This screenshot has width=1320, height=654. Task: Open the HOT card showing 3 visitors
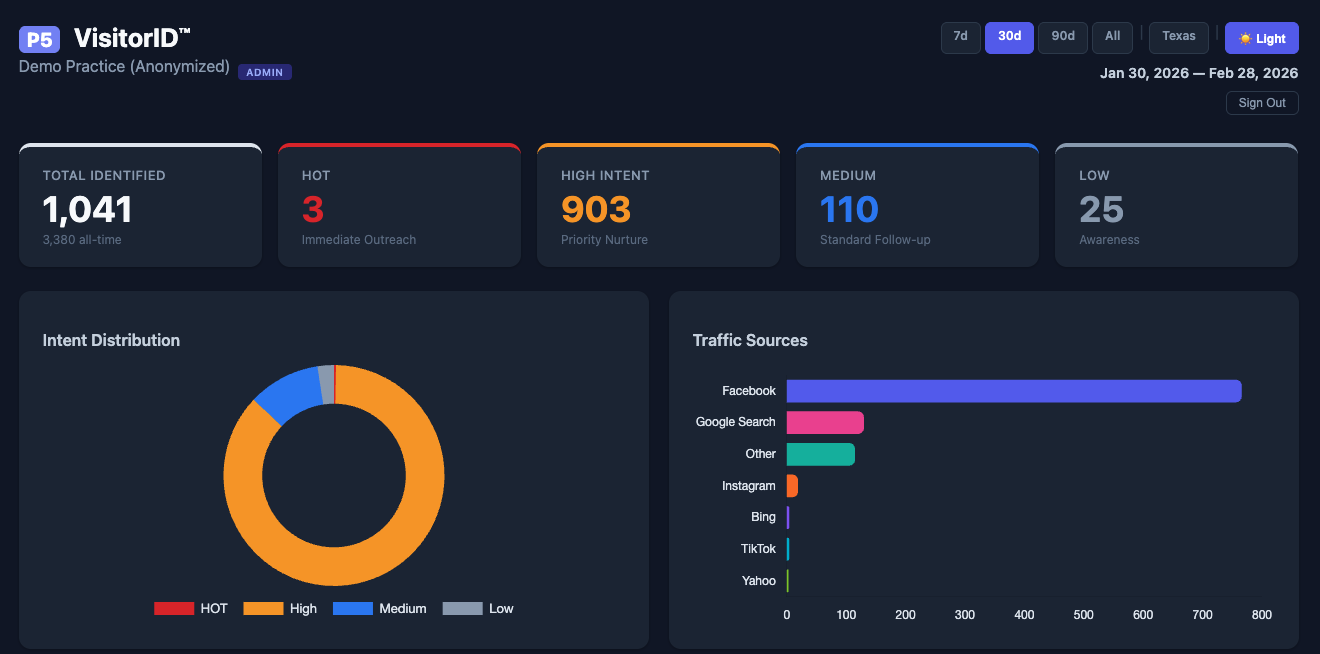pos(399,203)
